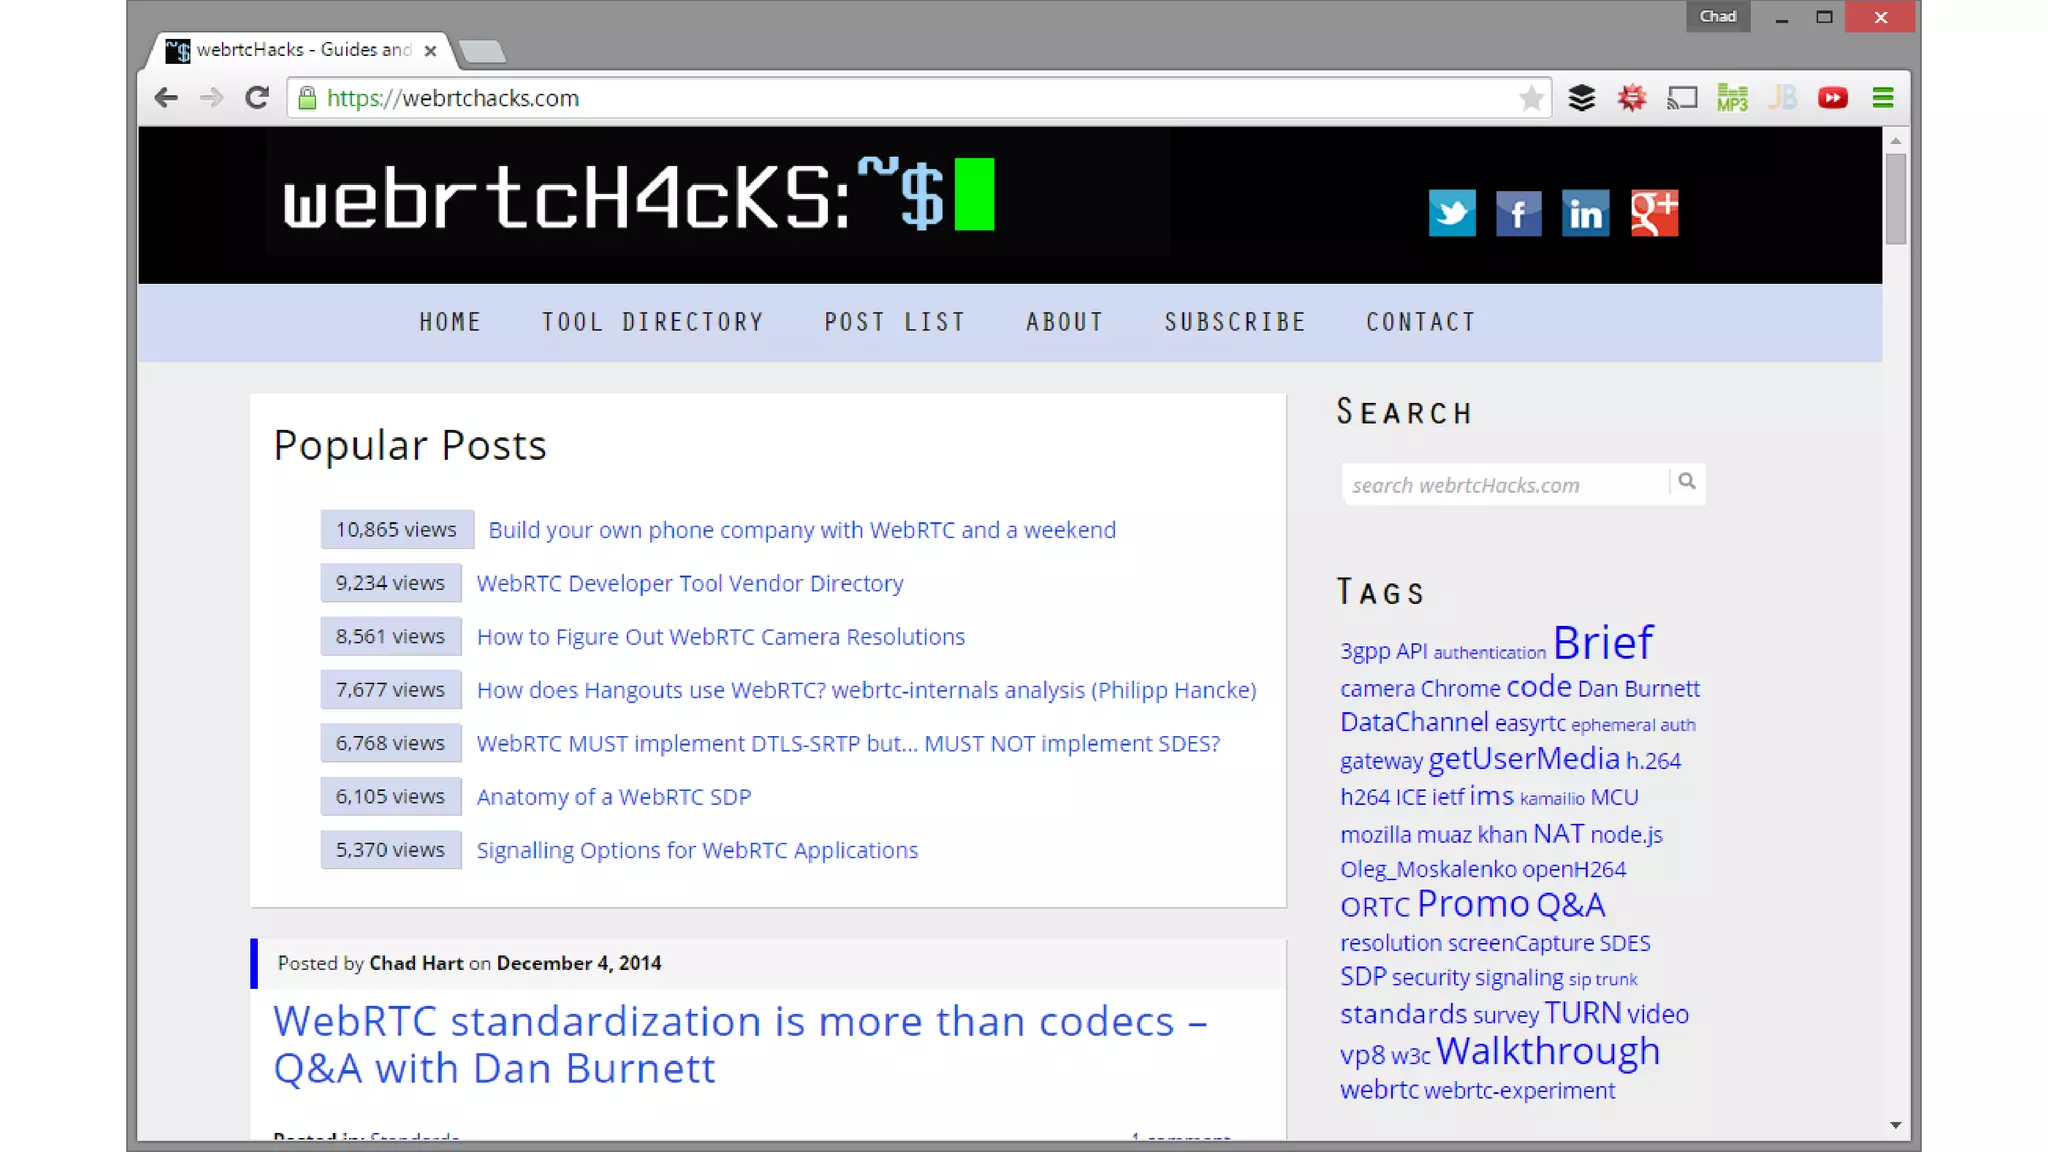The height and width of the screenshot is (1152, 2048).
Task: Click the address bar URL field
Action: pos(918,98)
